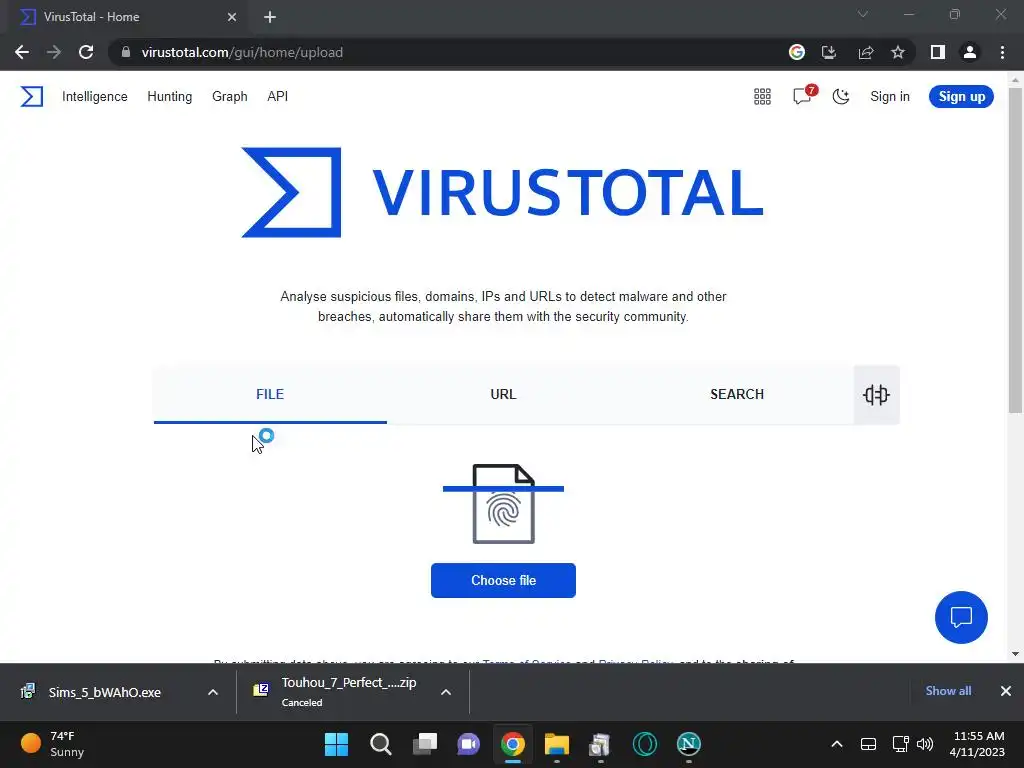Click the Sign up button
1024x768 pixels.
click(961, 97)
